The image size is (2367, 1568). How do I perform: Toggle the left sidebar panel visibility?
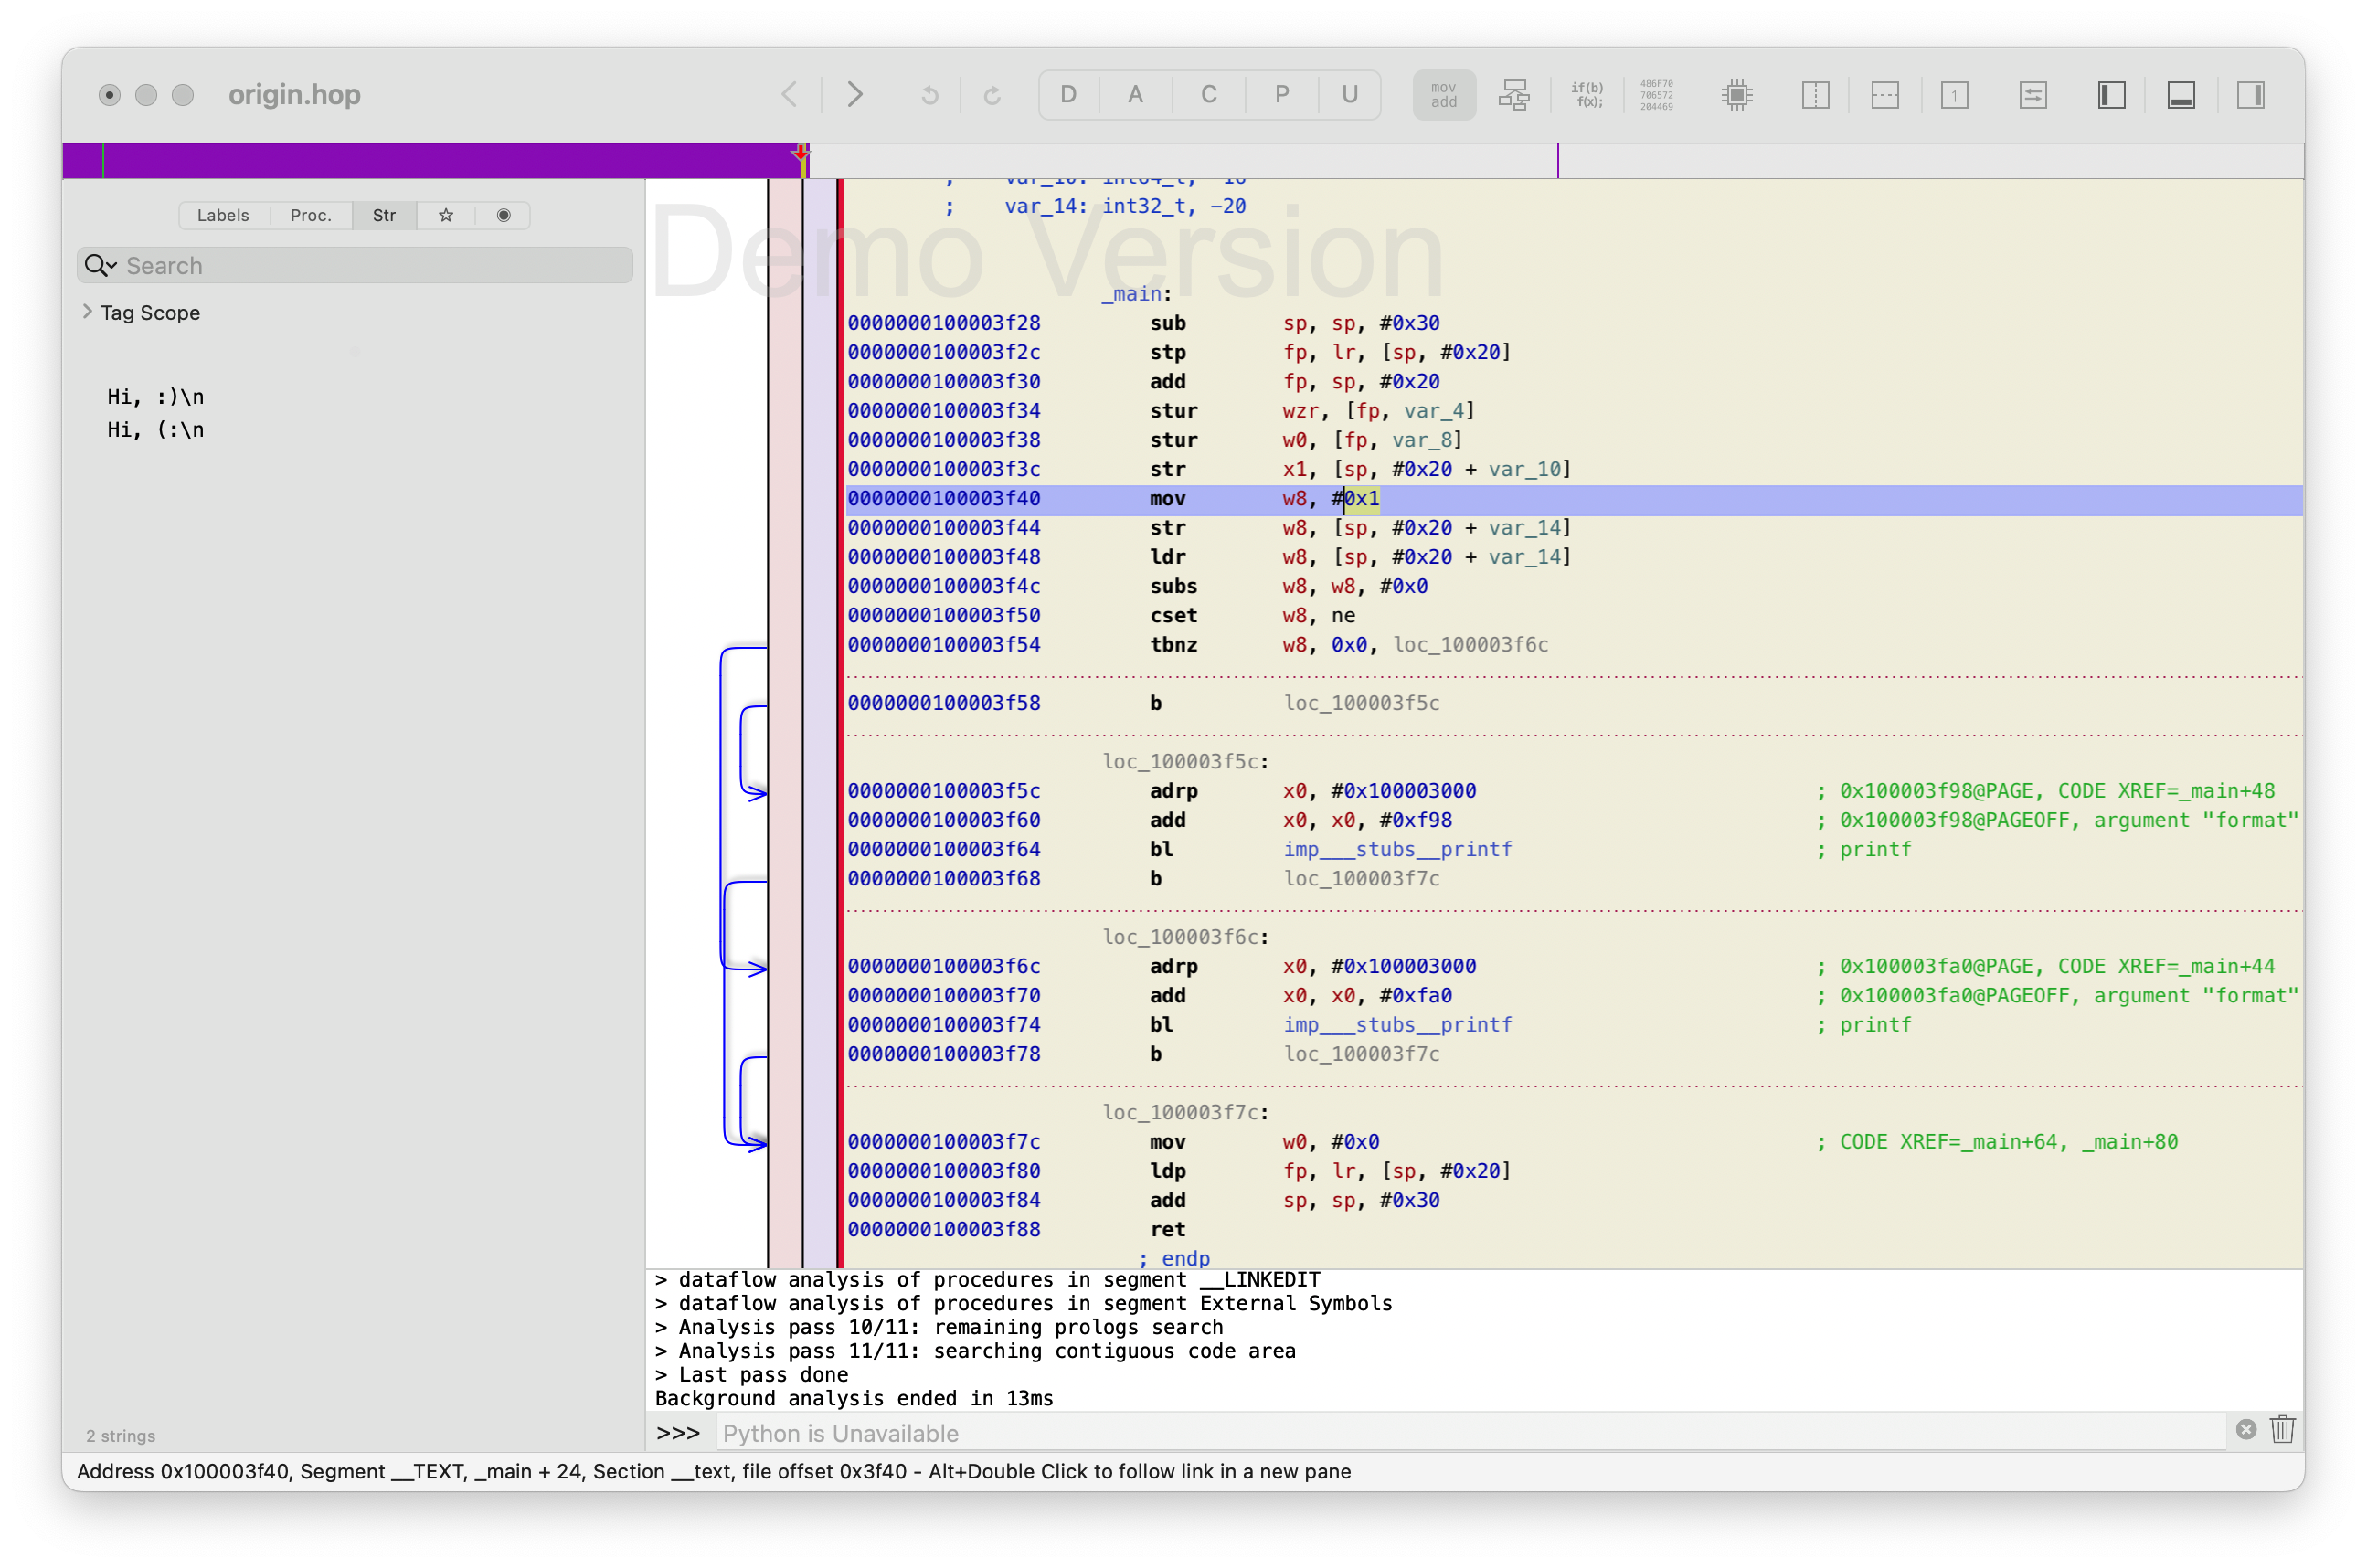pos(2111,95)
